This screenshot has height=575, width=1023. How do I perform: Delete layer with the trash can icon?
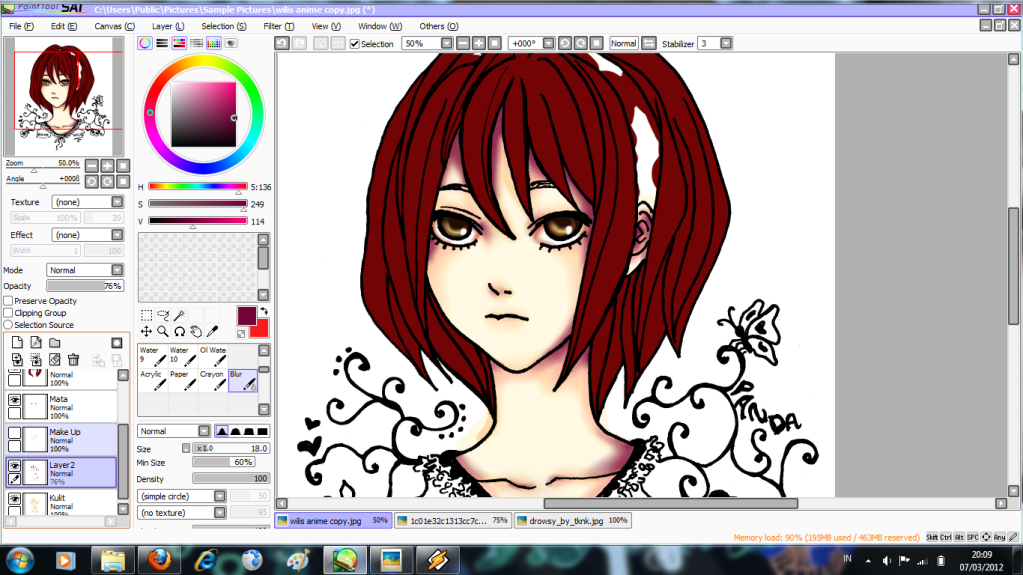click(73, 360)
